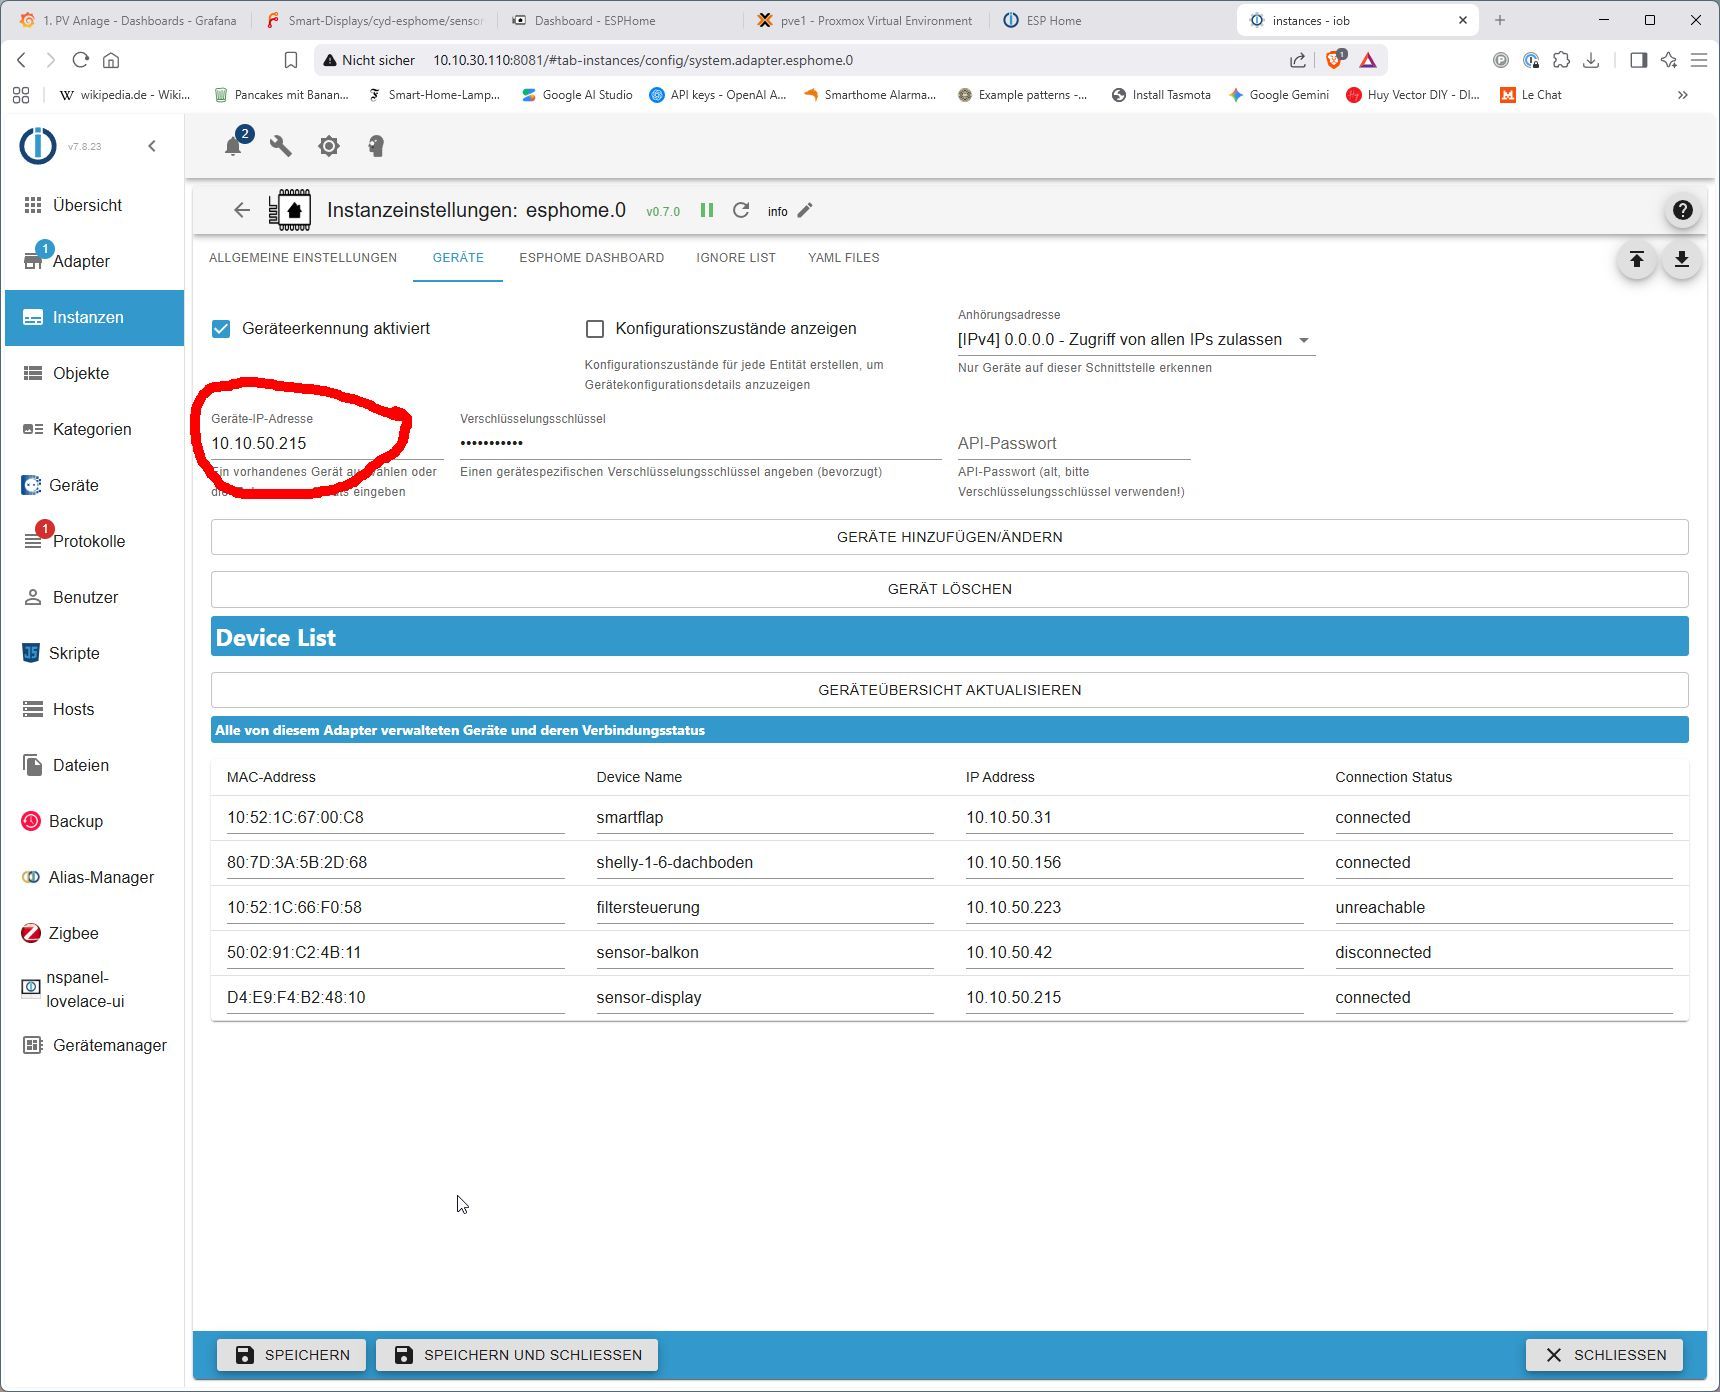This screenshot has height=1392, width=1720.
Task: Click the ioBroker logo icon
Action: click(38, 146)
